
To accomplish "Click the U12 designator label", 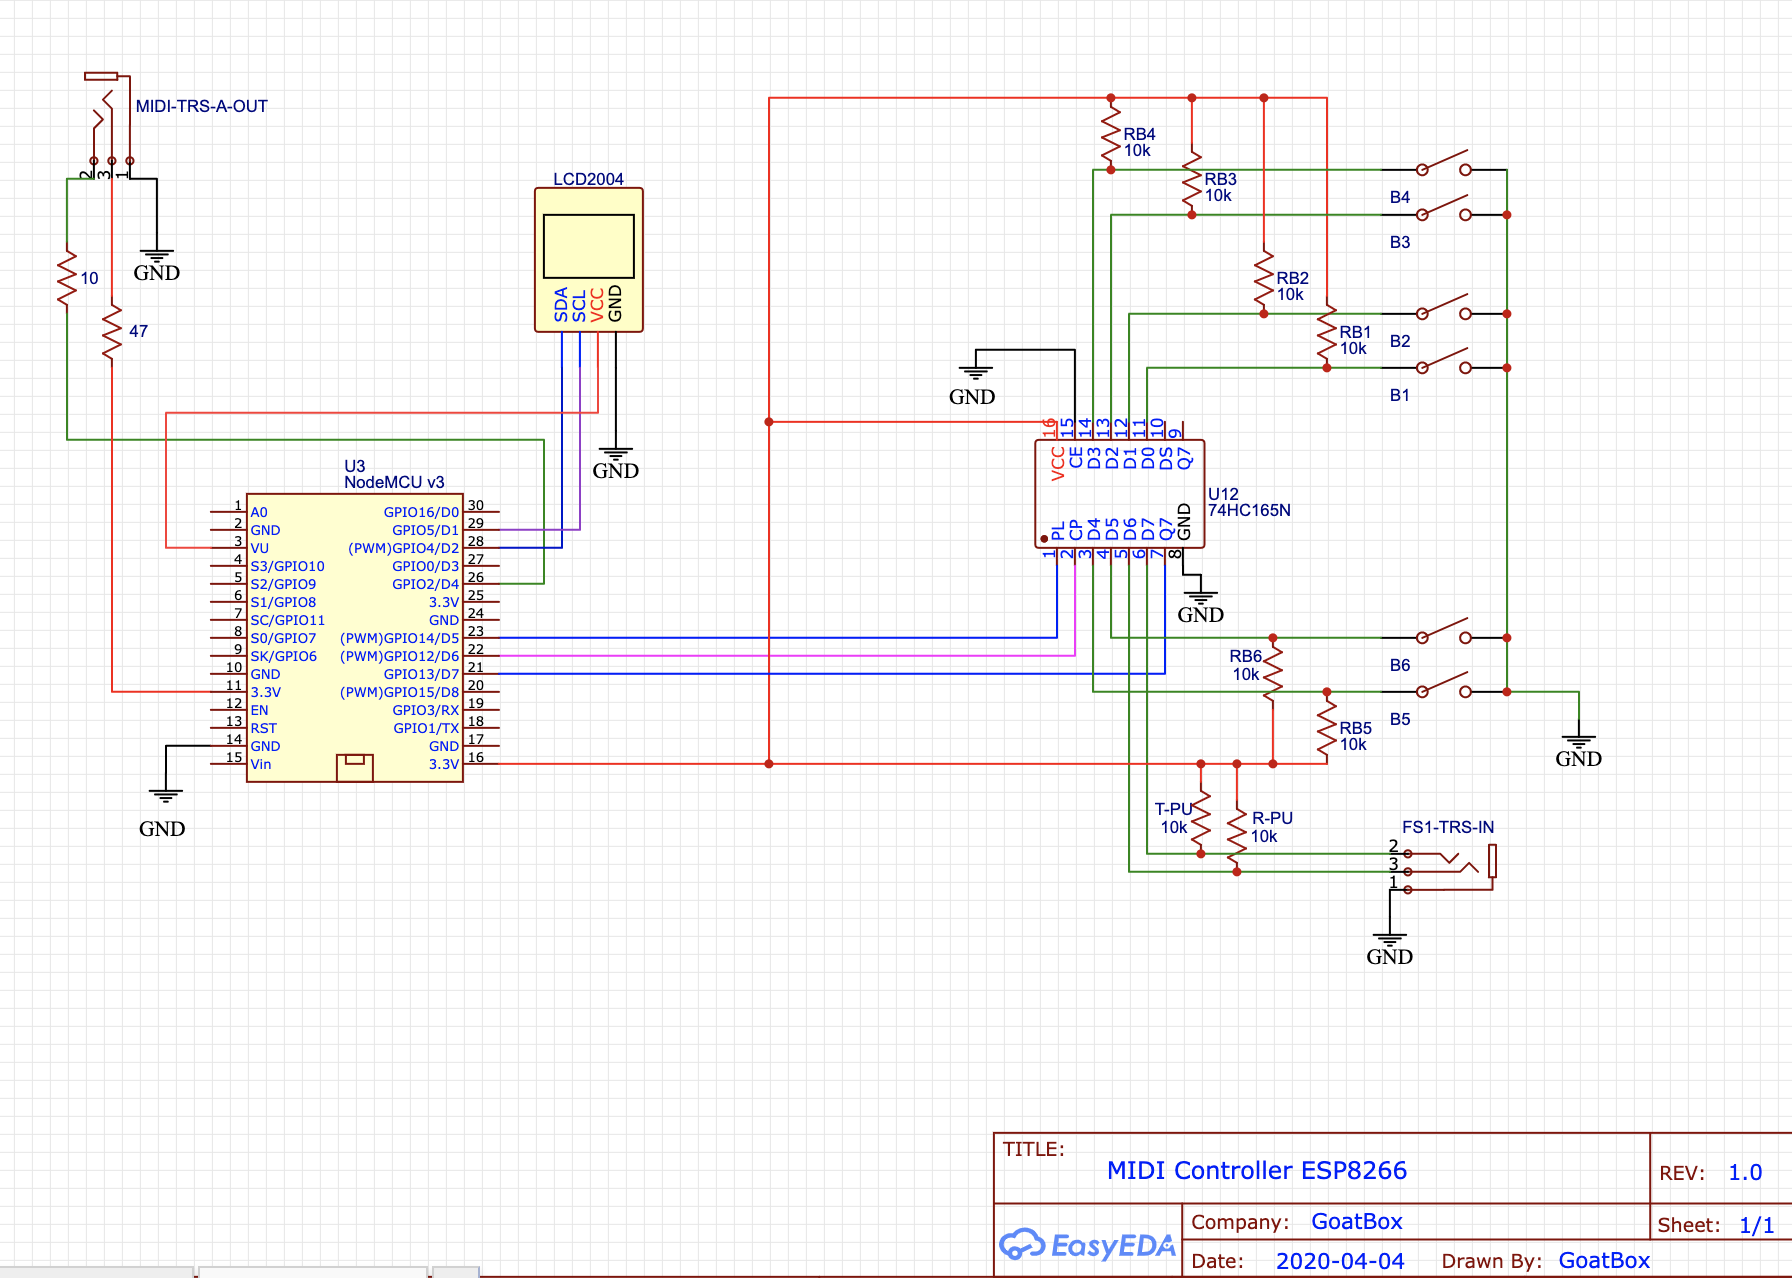I will [1223, 494].
